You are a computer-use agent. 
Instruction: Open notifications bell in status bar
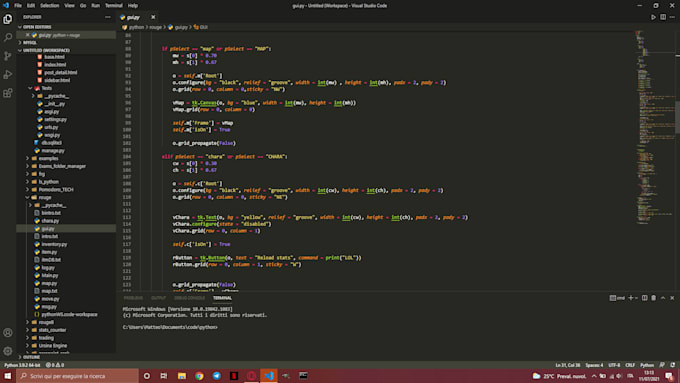pyautogui.click(x=672, y=365)
